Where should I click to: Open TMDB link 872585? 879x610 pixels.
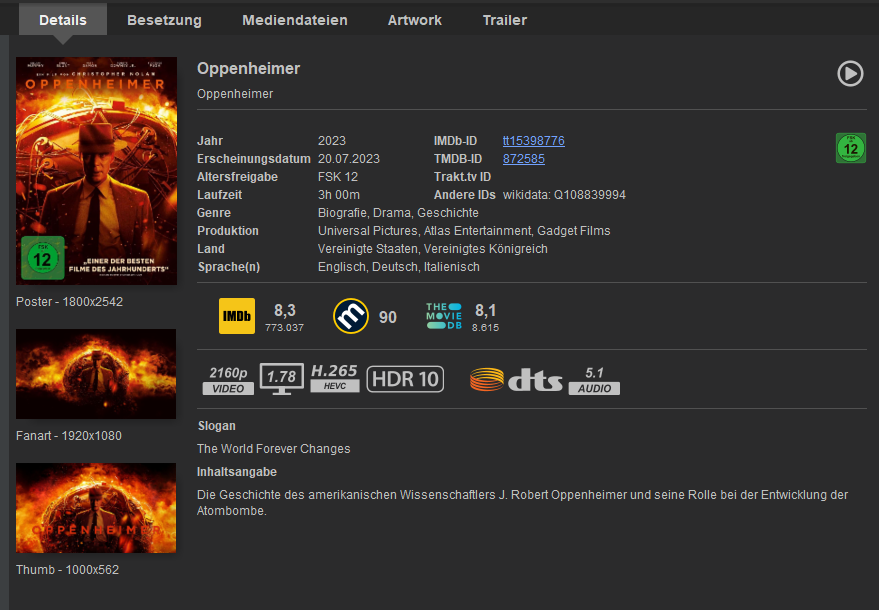524,159
